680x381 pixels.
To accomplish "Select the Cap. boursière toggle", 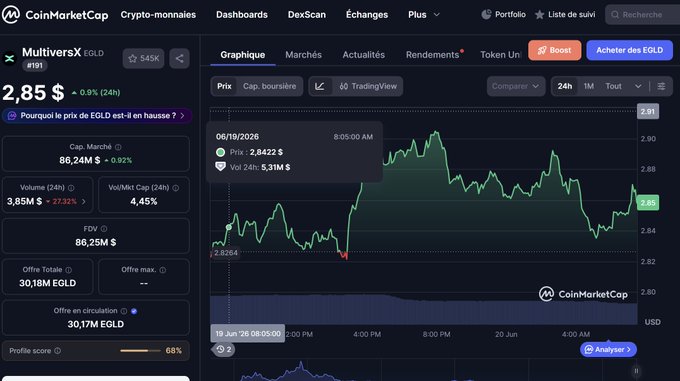I will (x=269, y=86).
